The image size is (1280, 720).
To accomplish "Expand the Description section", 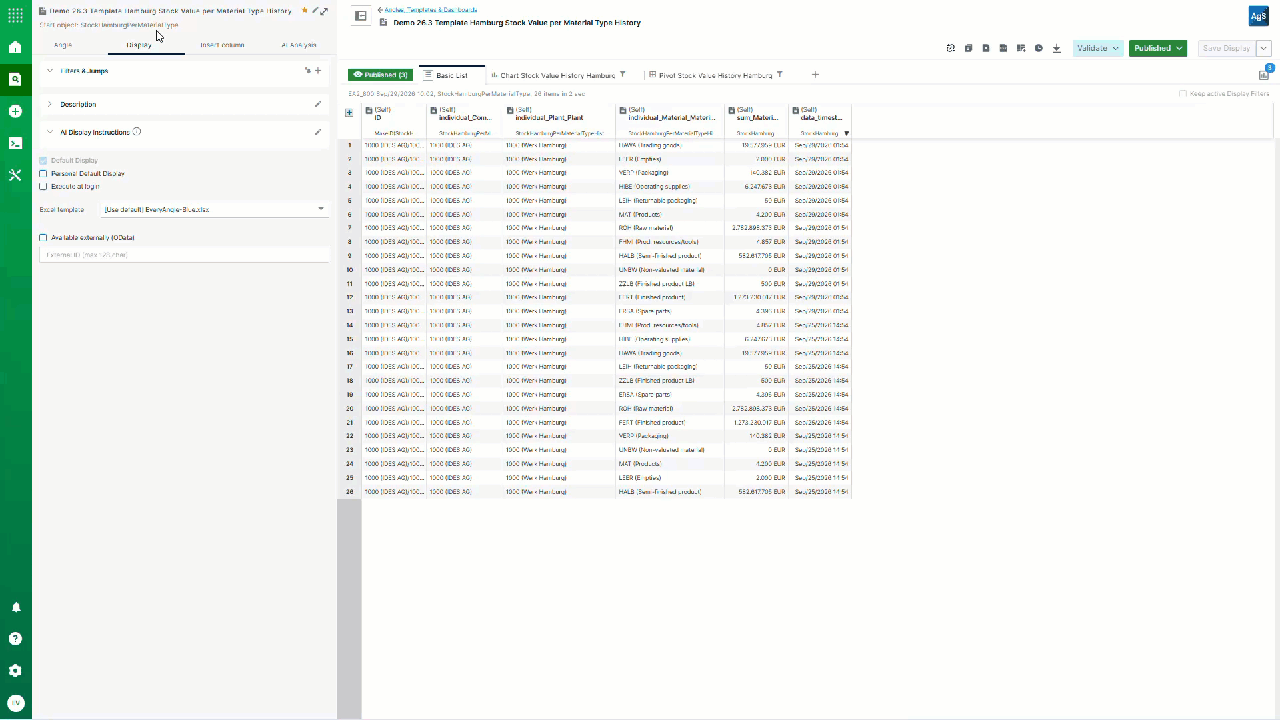I will (x=50, y=104).
